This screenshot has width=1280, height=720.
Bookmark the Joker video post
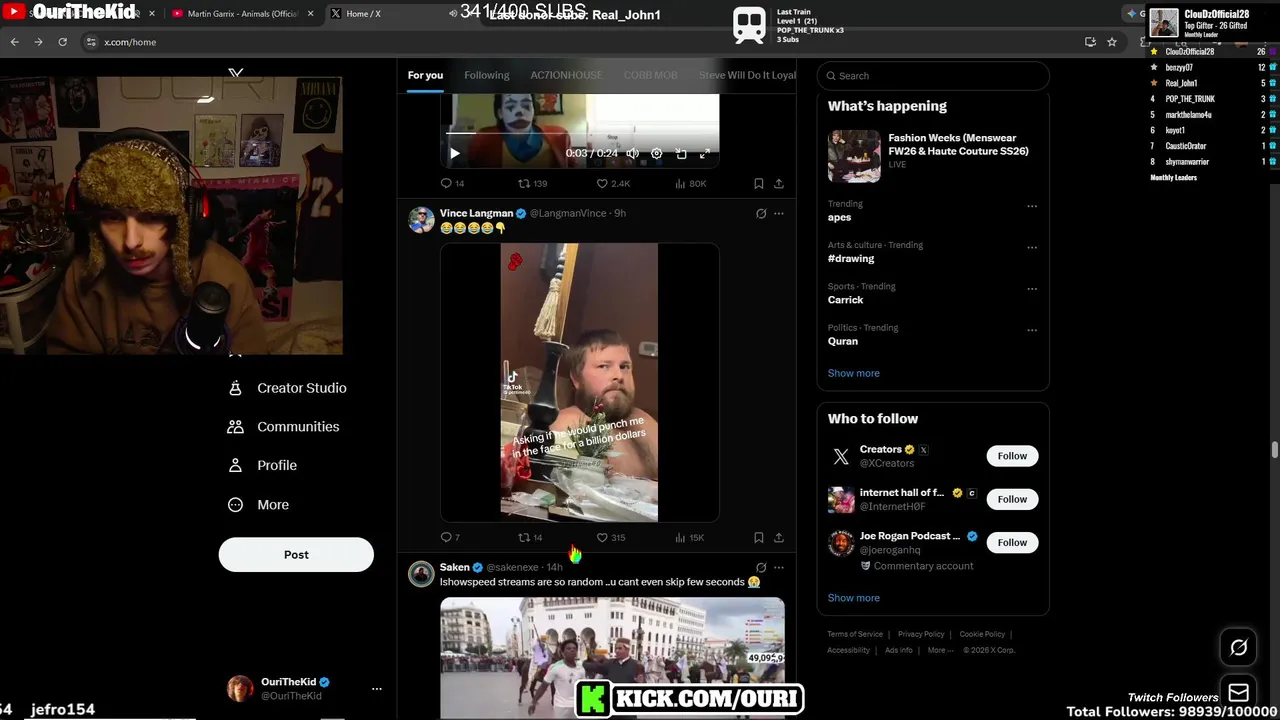click(759, 184)
